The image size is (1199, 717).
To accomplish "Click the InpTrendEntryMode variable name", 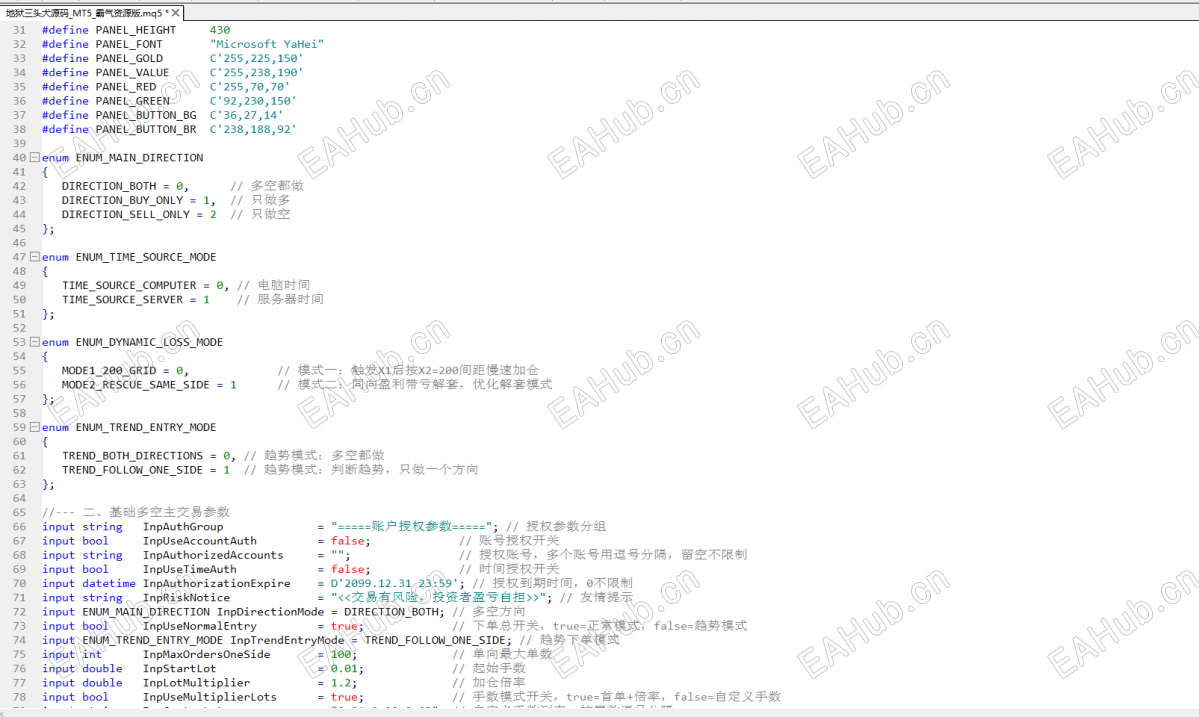I will click(x=287, y=640).
